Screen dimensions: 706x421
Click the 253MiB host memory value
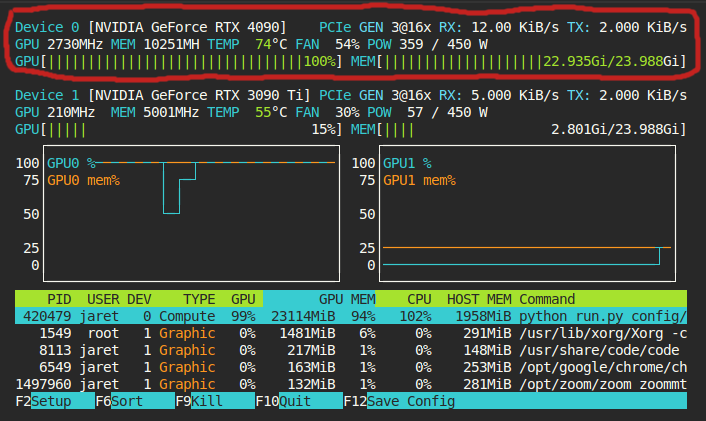[487, 367]
